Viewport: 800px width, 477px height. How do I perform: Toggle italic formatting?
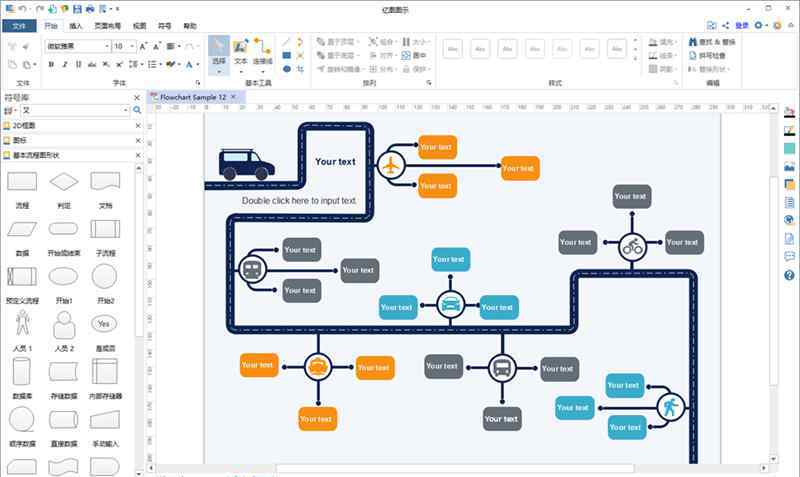coord(65,64)
